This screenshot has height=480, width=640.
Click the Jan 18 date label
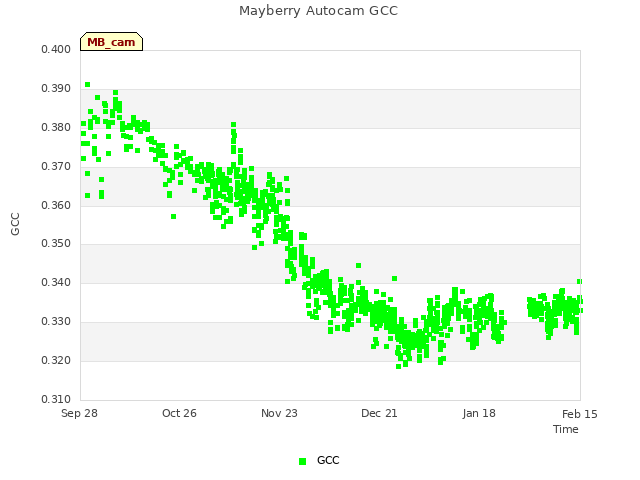[x=479, y=413]
